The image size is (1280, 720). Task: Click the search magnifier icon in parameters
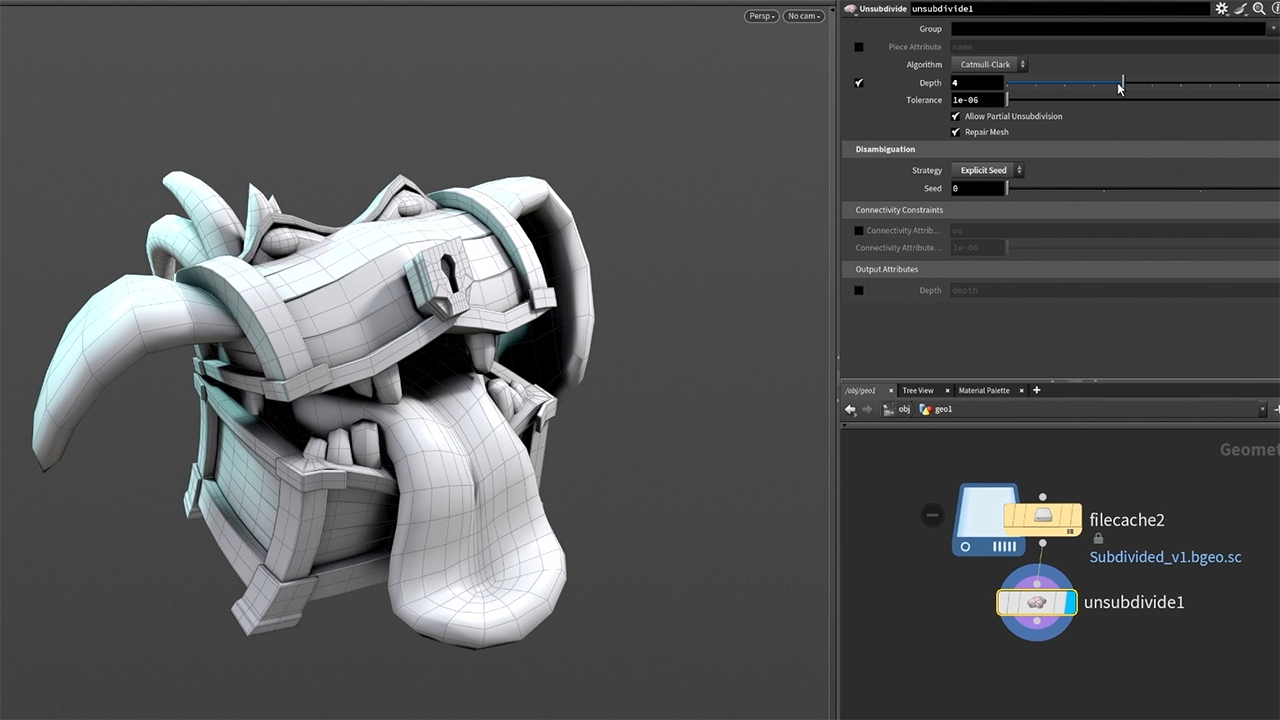coord(1259,9)
